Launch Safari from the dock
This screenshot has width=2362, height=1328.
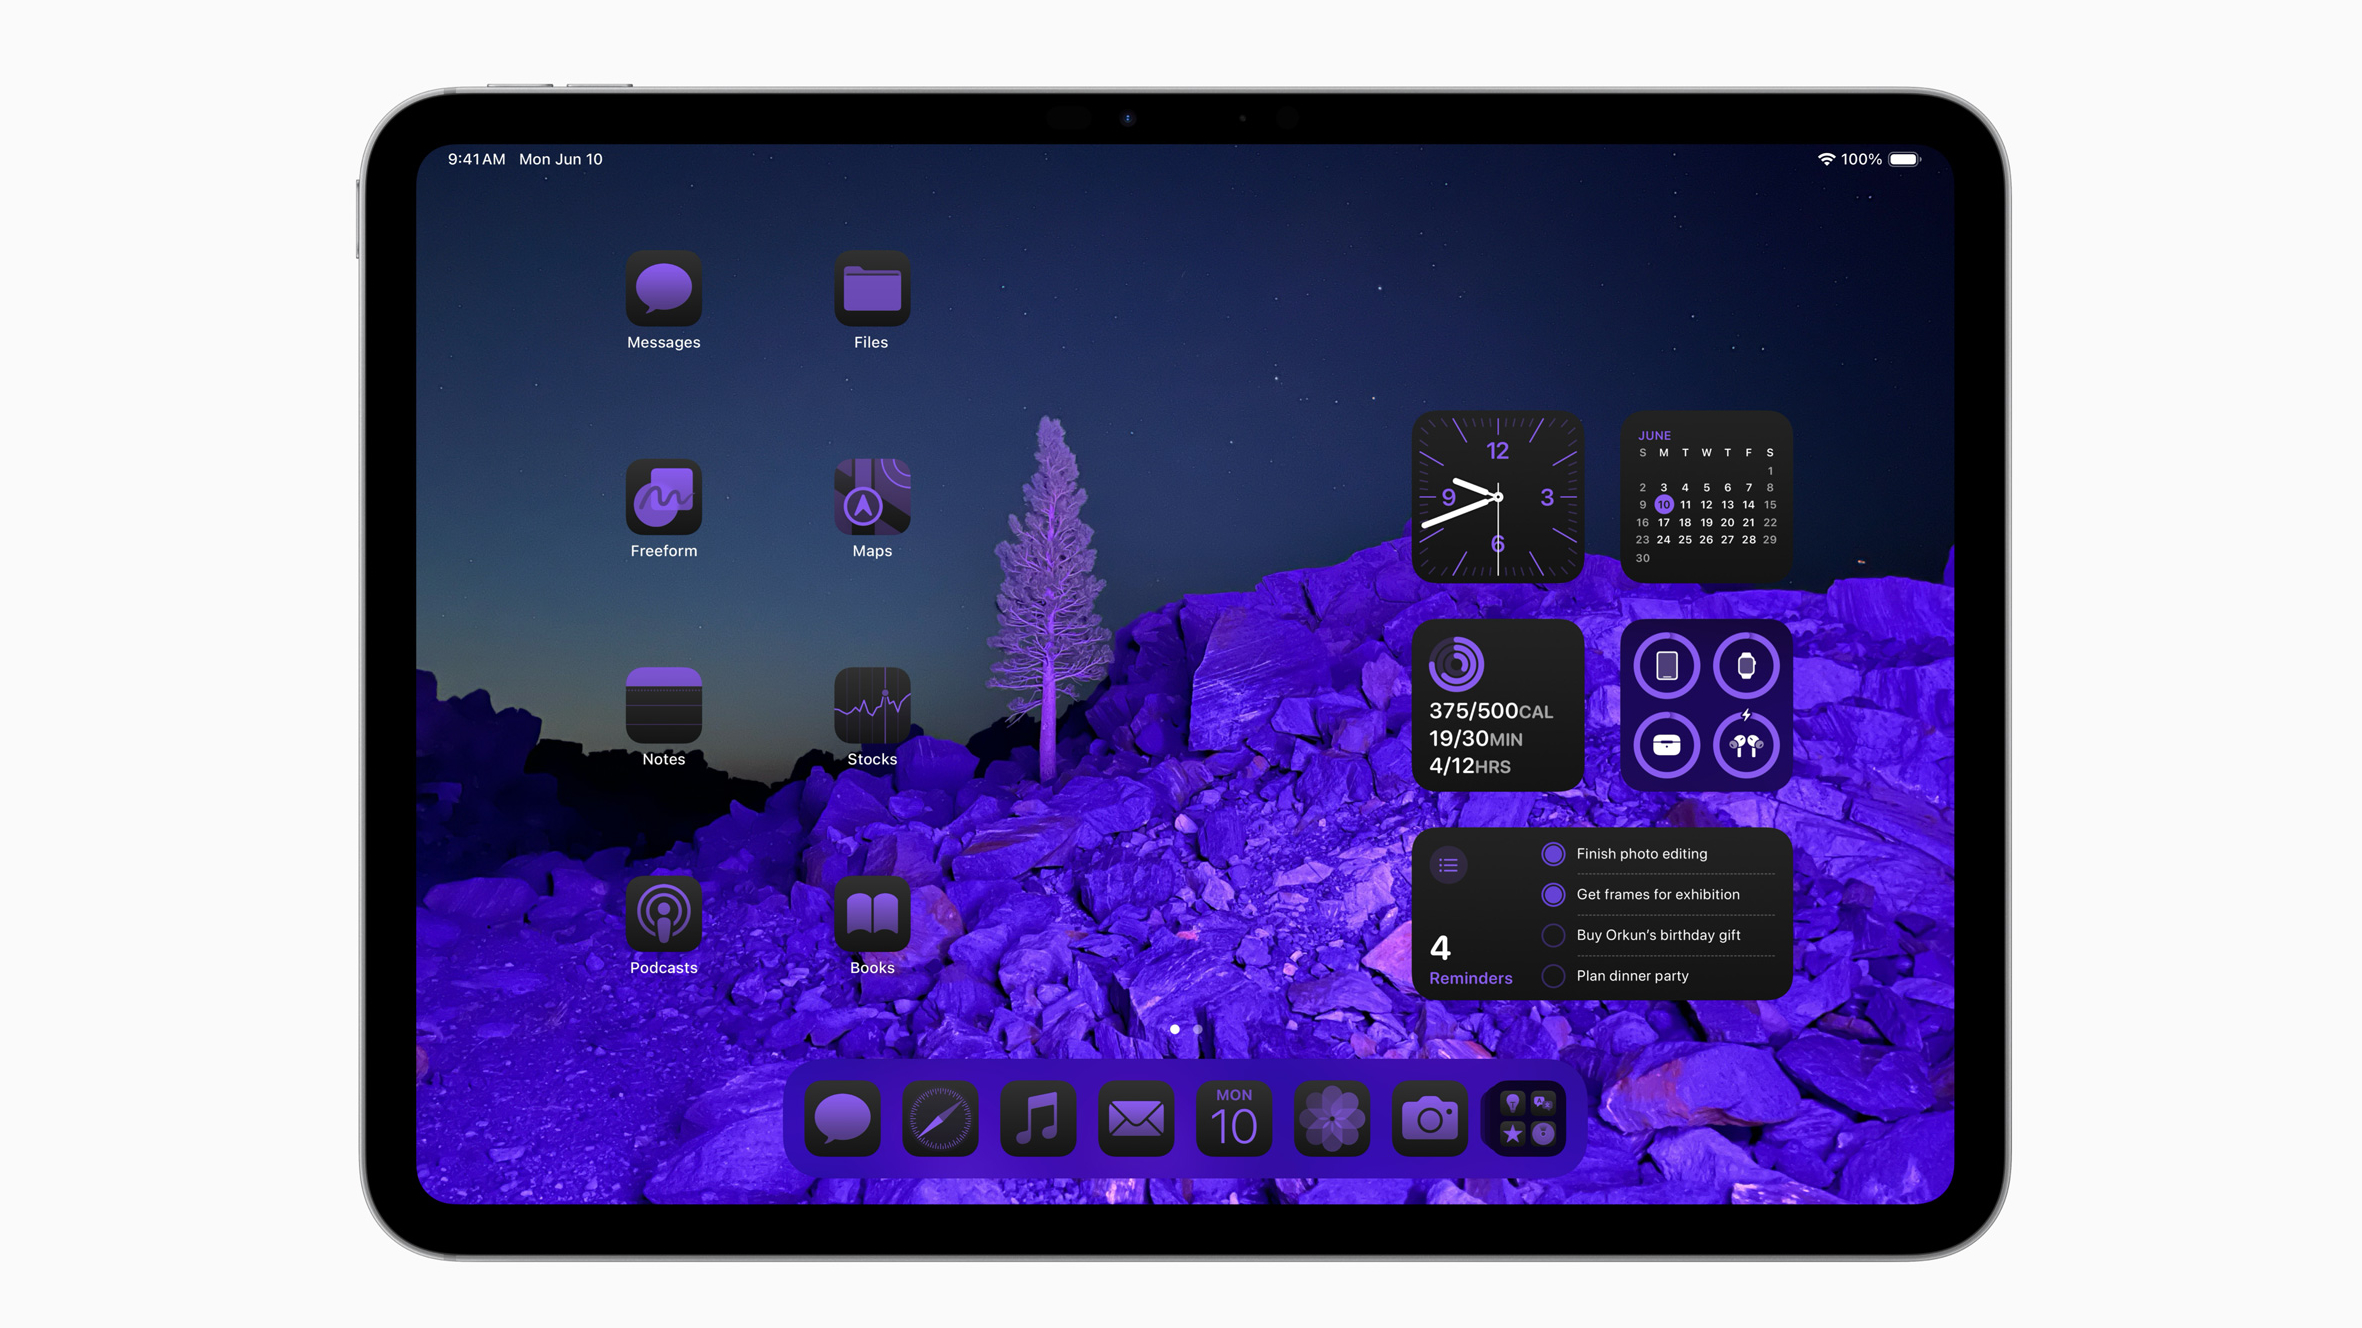pyautogui.click(x=938, y=1117)
